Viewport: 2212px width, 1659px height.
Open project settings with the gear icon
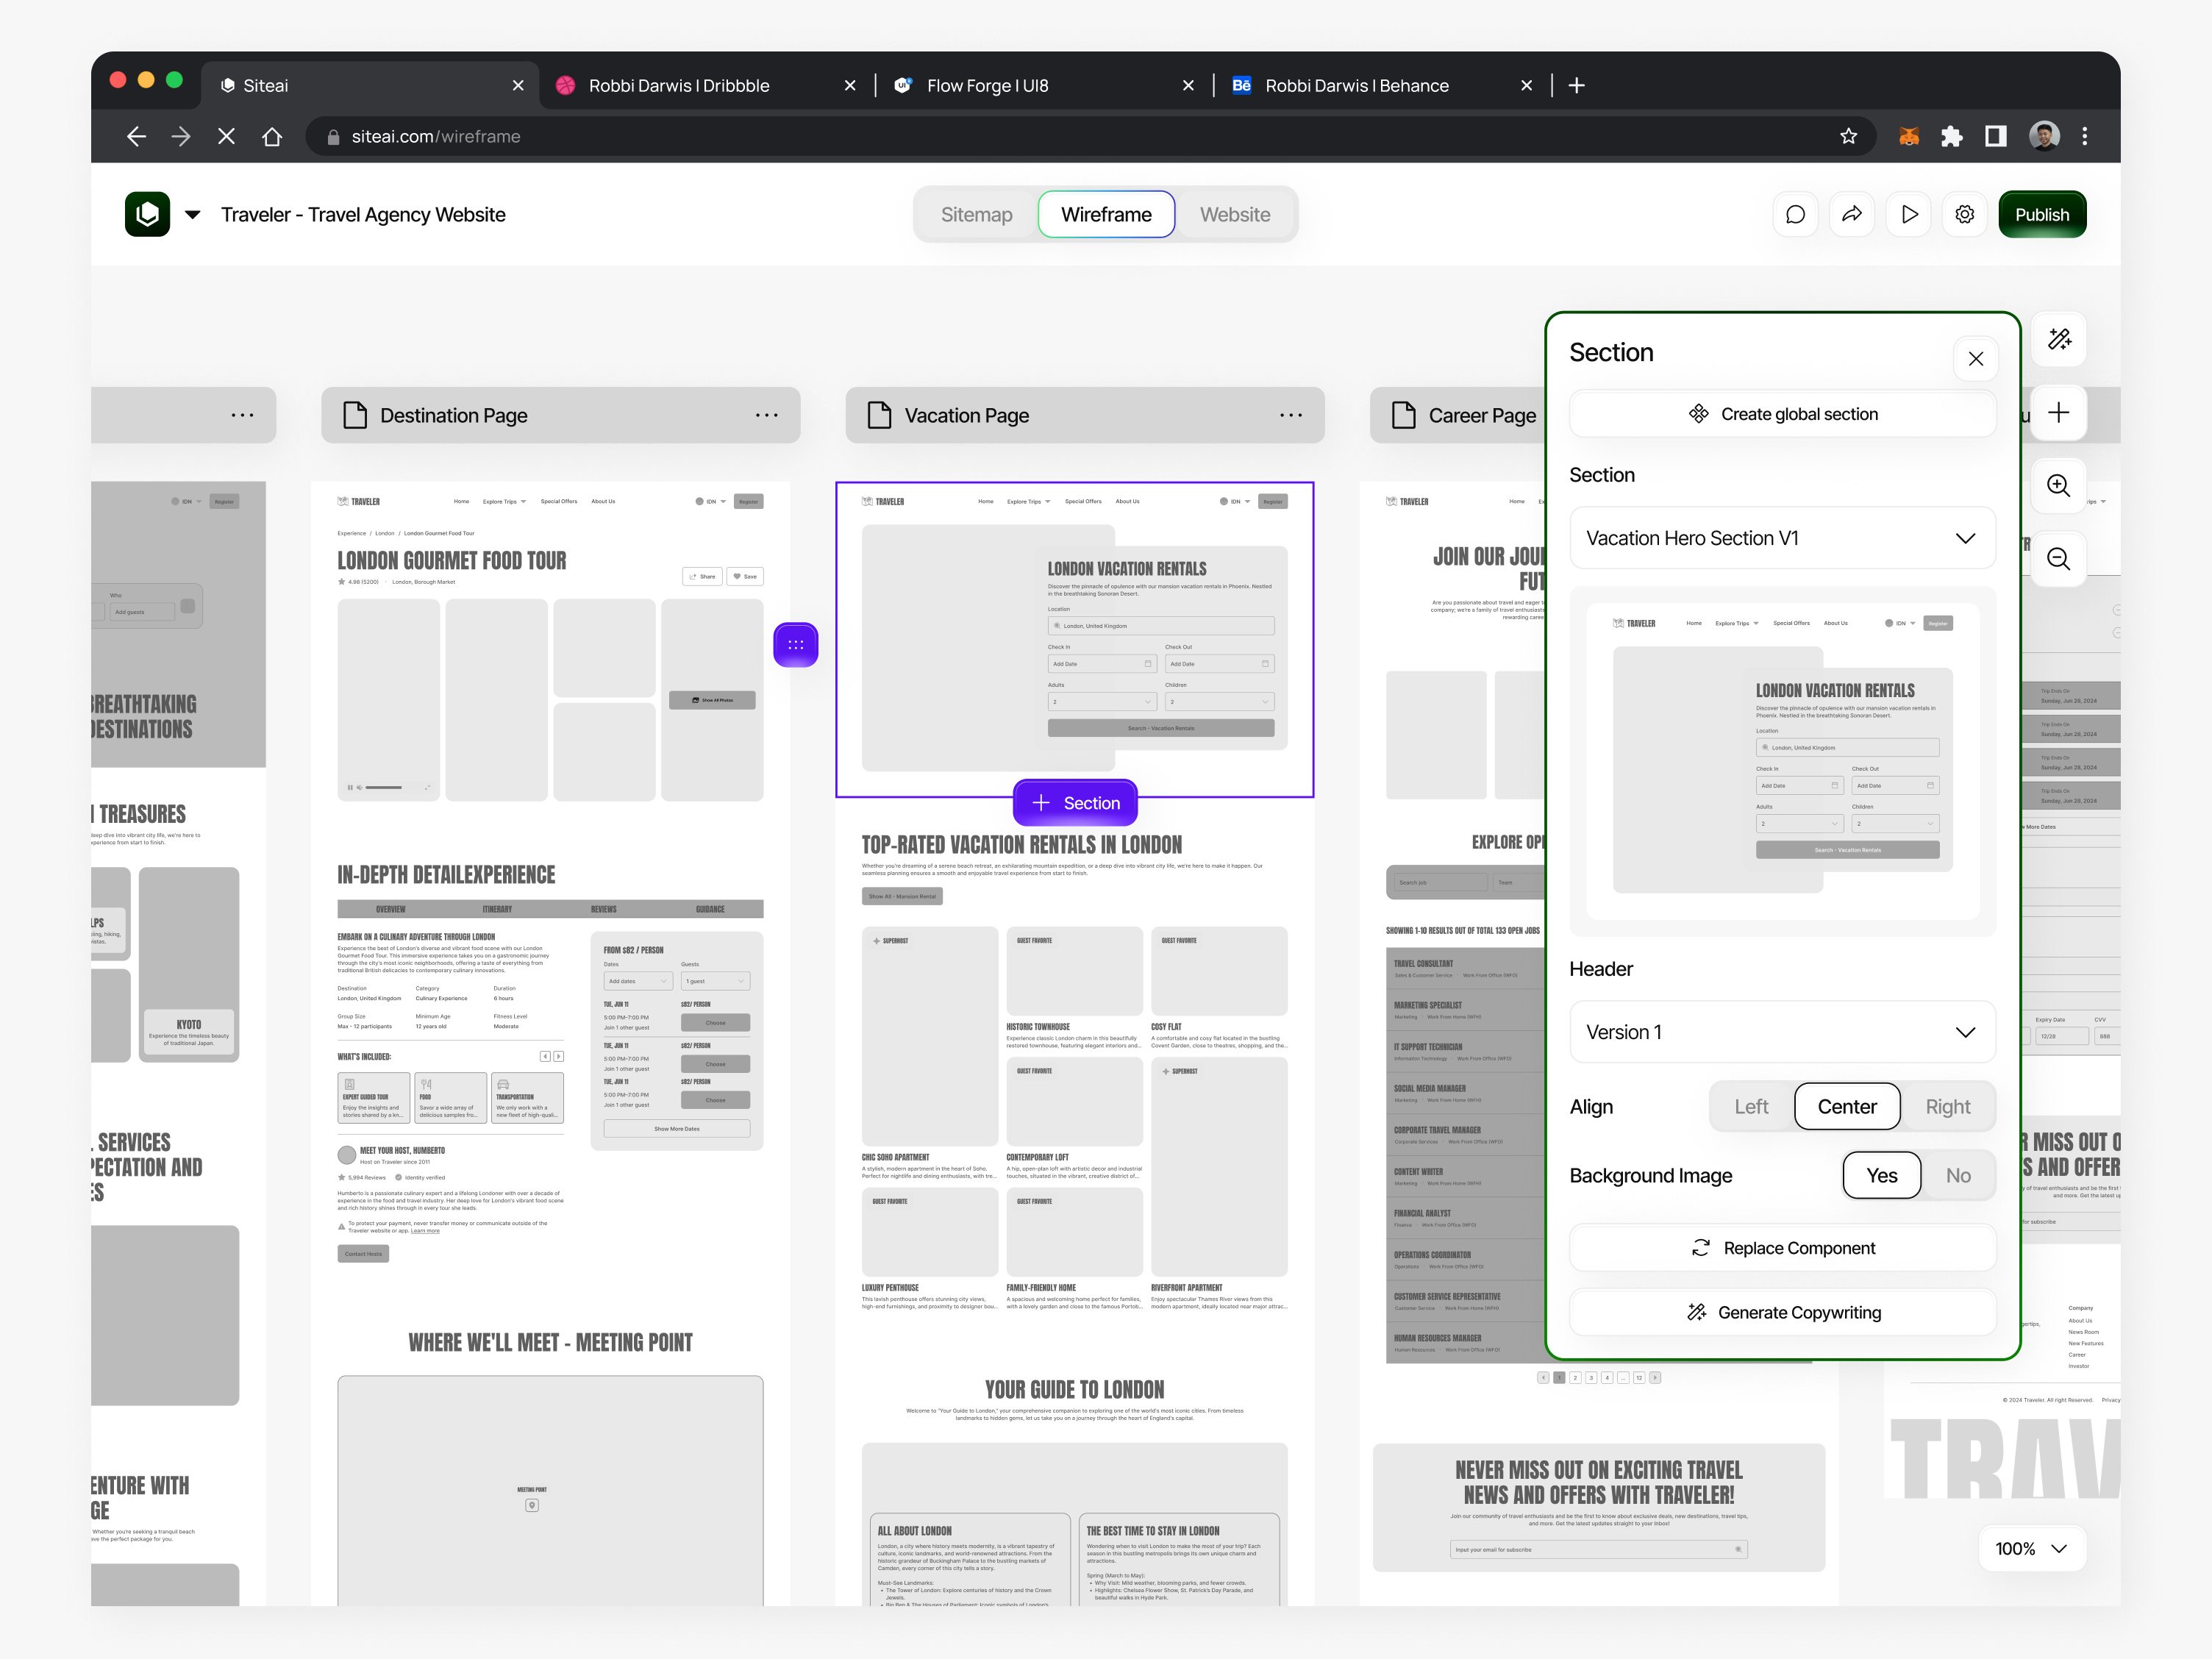click(x=1964, y=213)
